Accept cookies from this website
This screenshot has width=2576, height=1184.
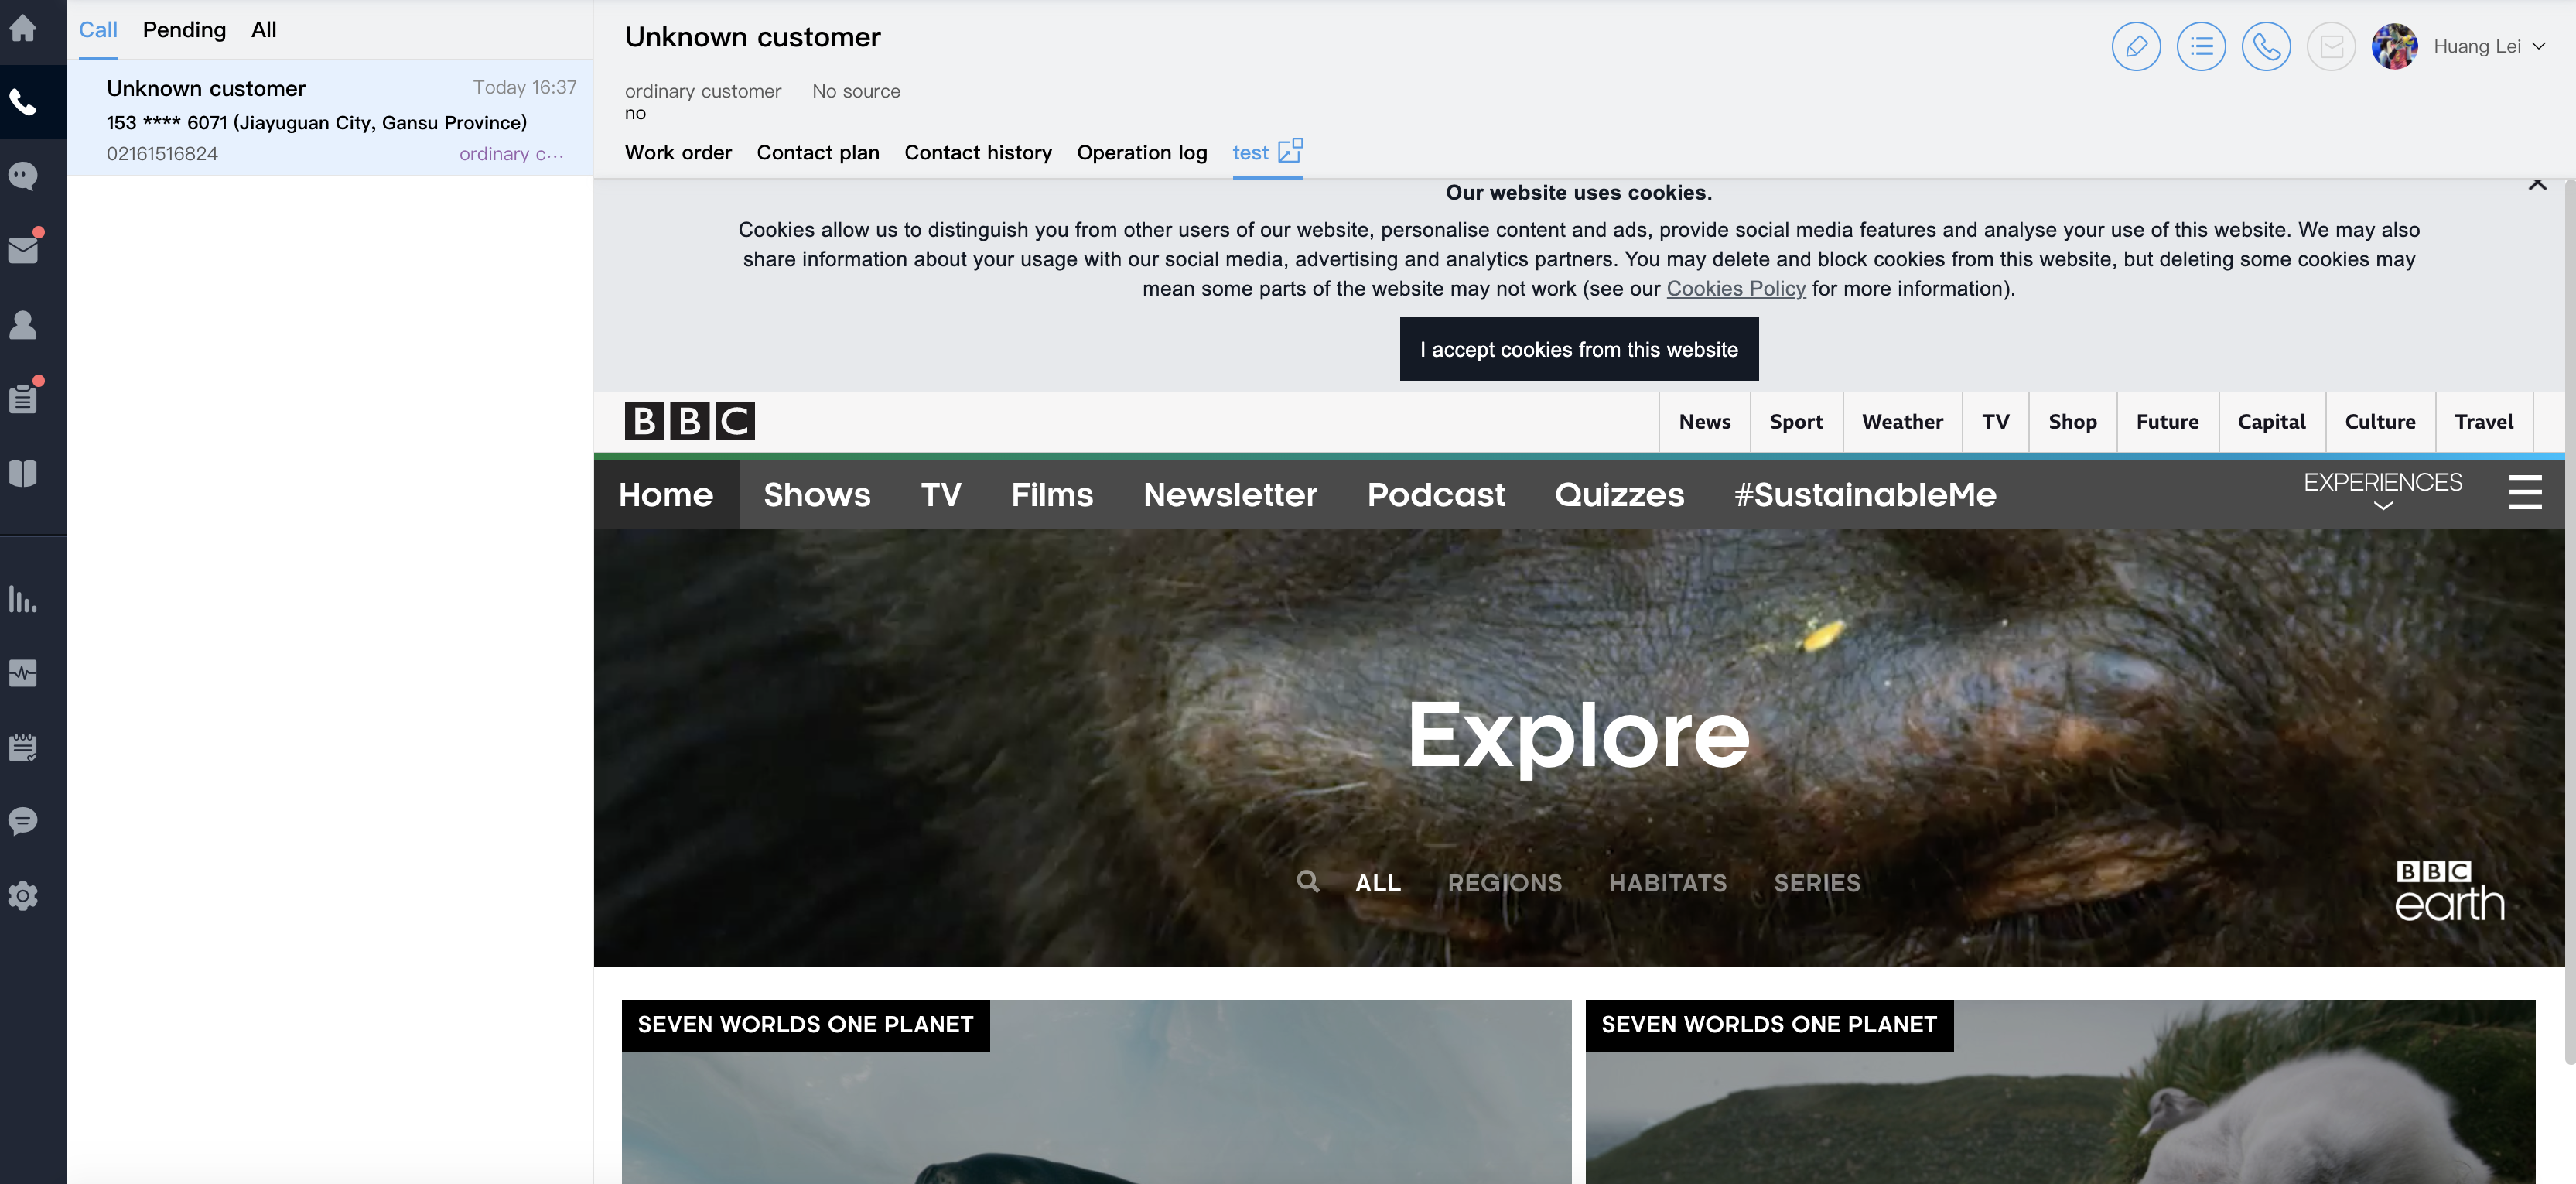[x=1579, y=349]
